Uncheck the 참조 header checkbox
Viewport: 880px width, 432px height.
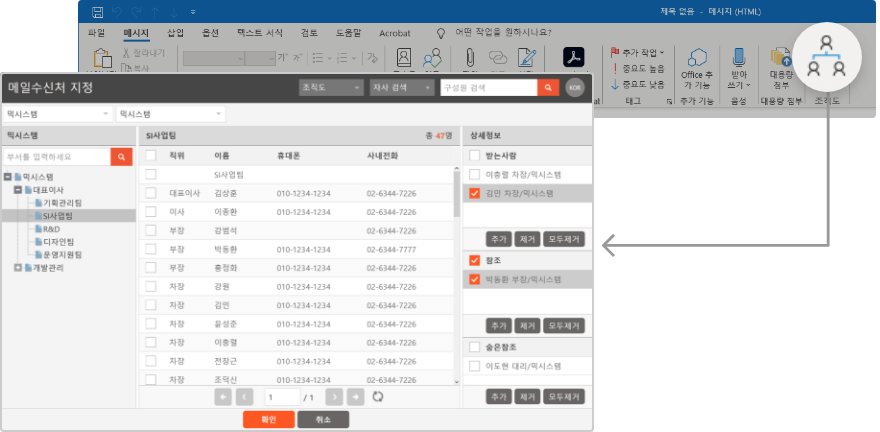(474, 260)
